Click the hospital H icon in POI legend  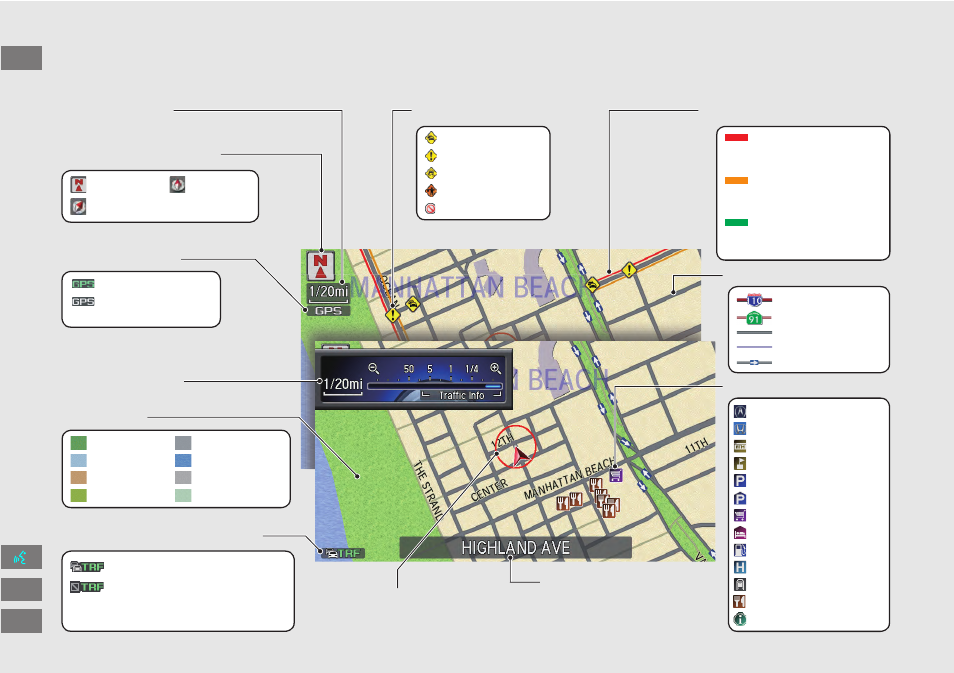(x=740, y=568)
